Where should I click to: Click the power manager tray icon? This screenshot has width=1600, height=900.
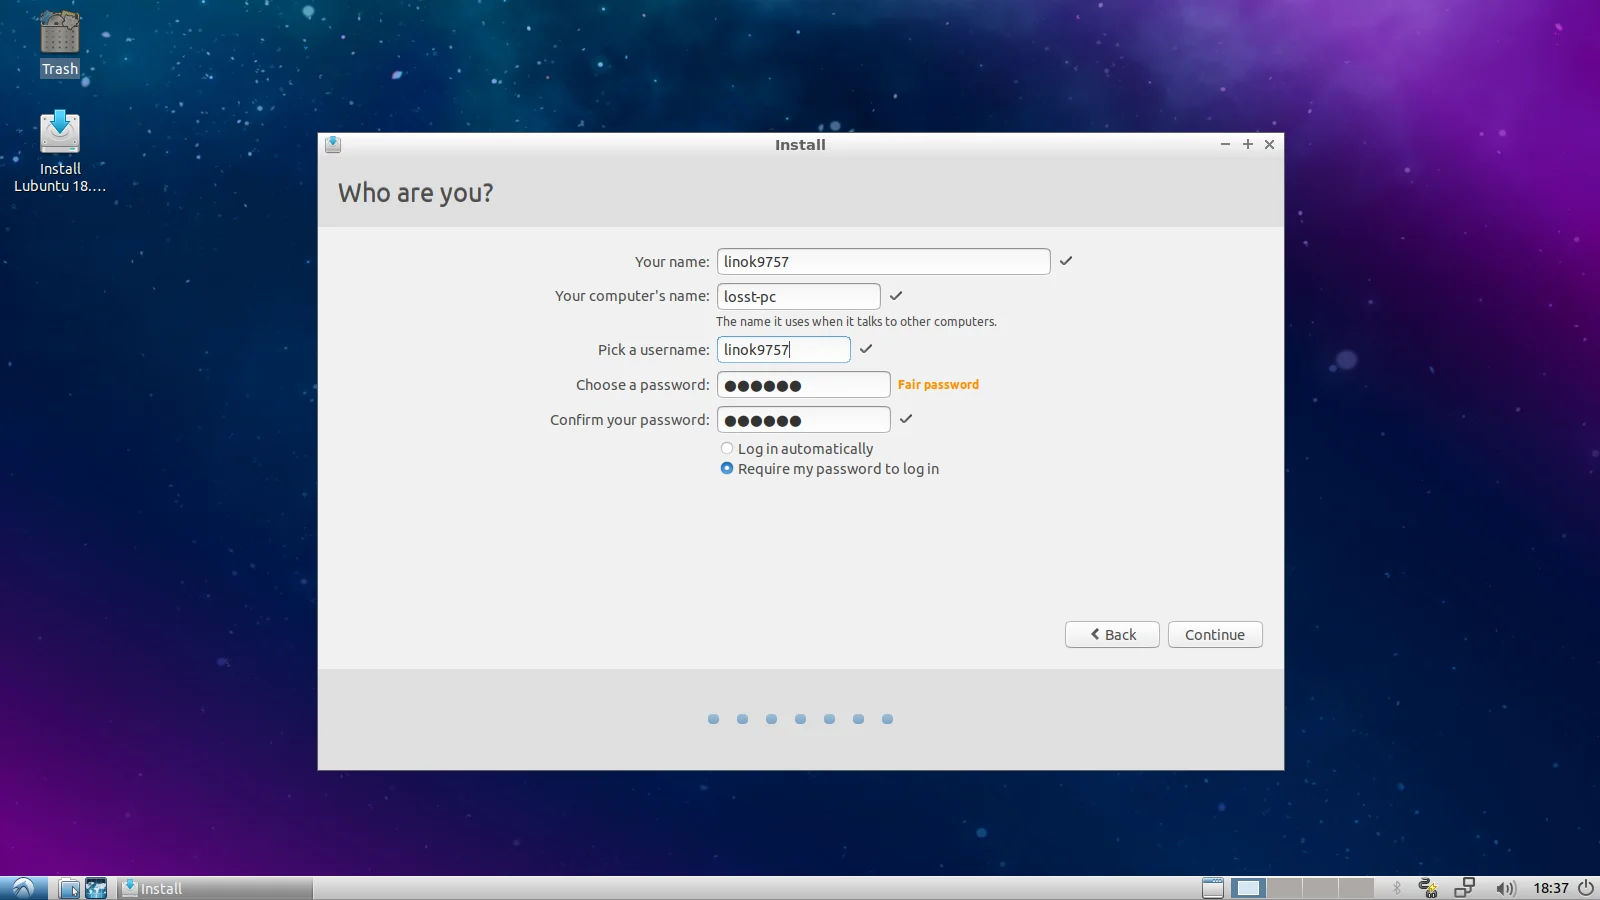coord(1428,888)
